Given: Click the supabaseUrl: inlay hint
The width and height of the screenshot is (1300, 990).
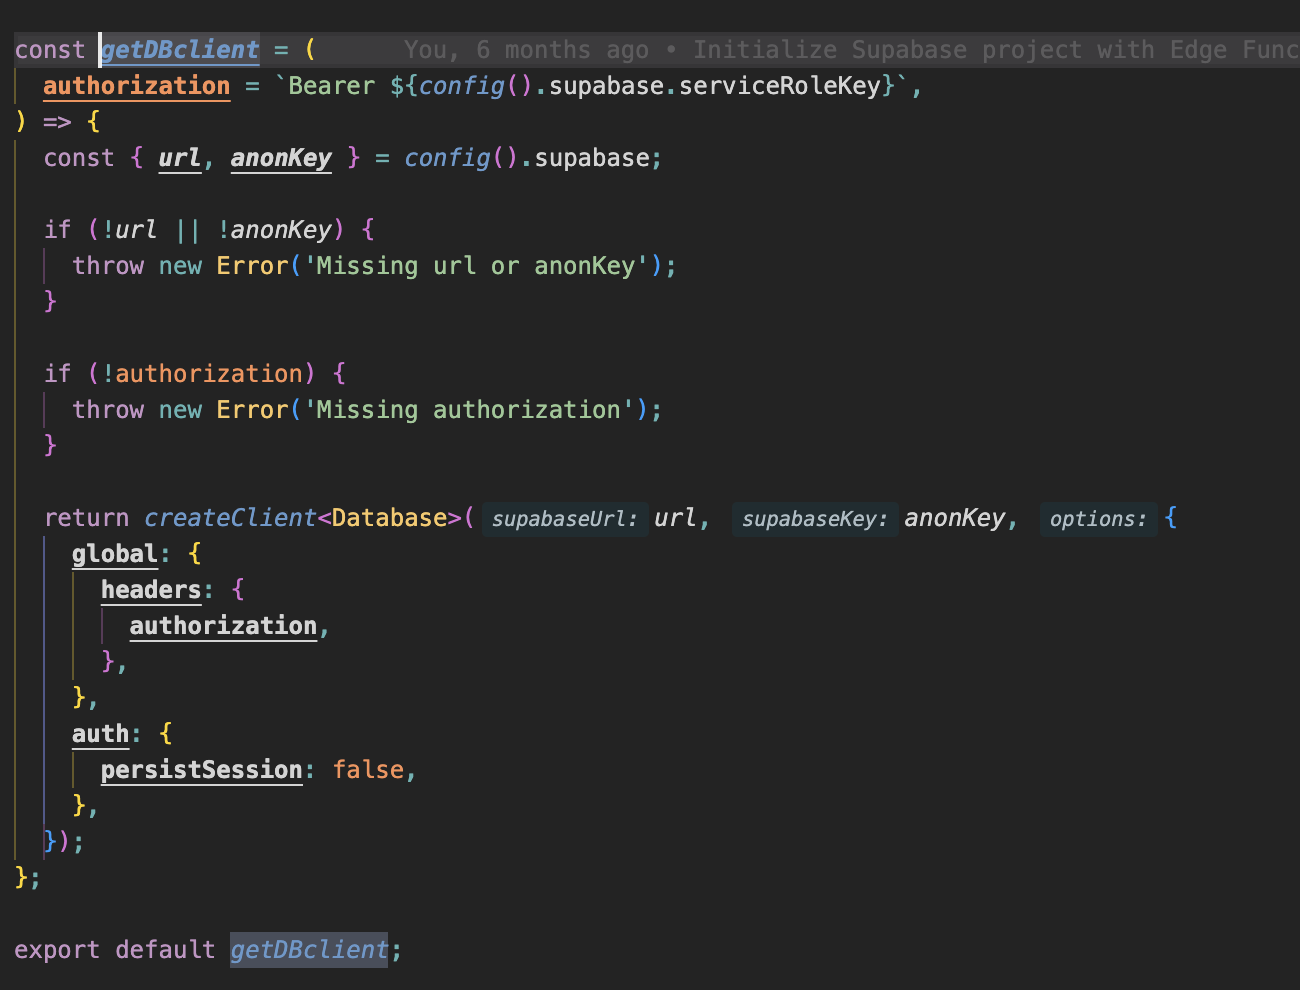Looking at the screenshot, I should tap(565, 519).
